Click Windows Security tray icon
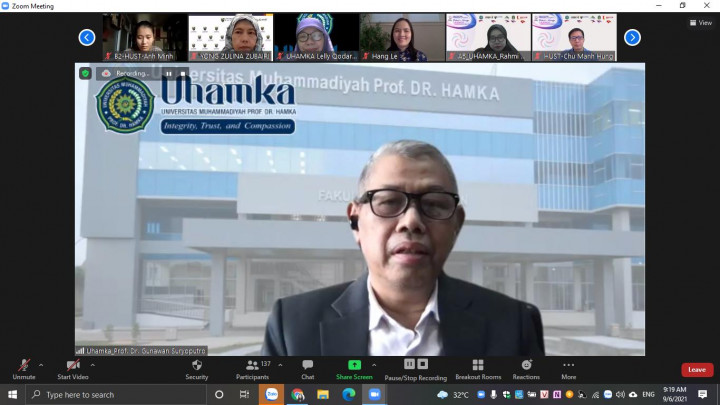The width and height of the screenshot is (720, 405). point(506,394)
